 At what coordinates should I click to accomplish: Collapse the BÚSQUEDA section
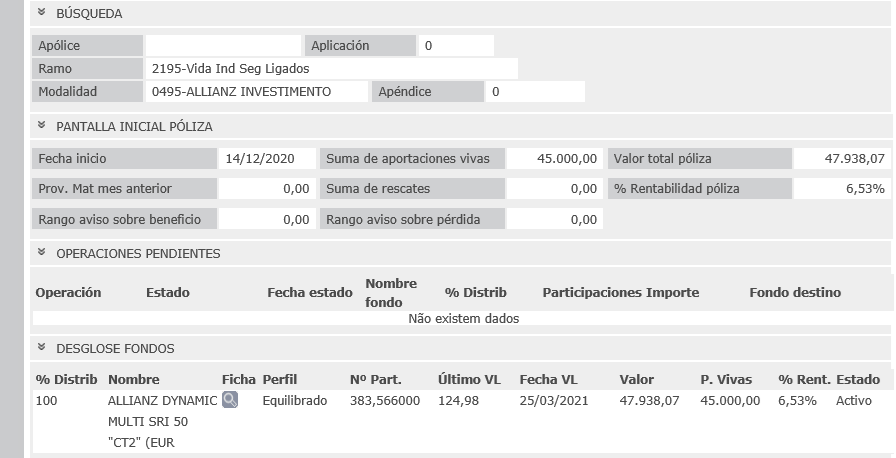coord(42,14)
